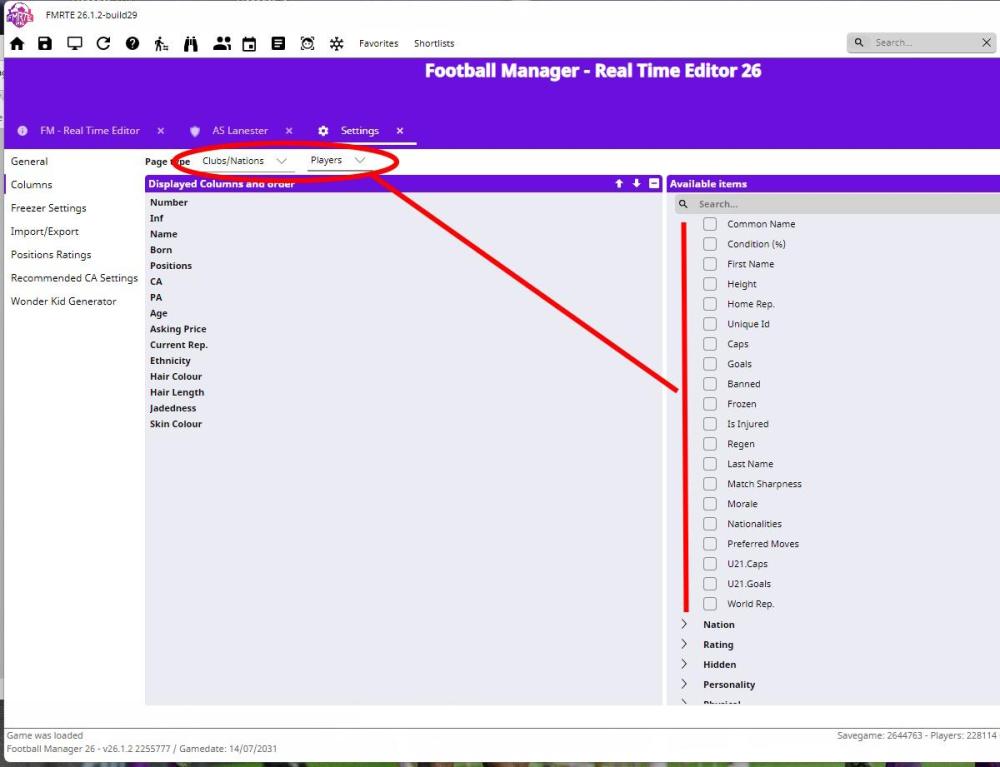The width and height of the screenshot is (1000, 767).
Task: Enable the Common Name checkbox
Action: tap(710, 224)
